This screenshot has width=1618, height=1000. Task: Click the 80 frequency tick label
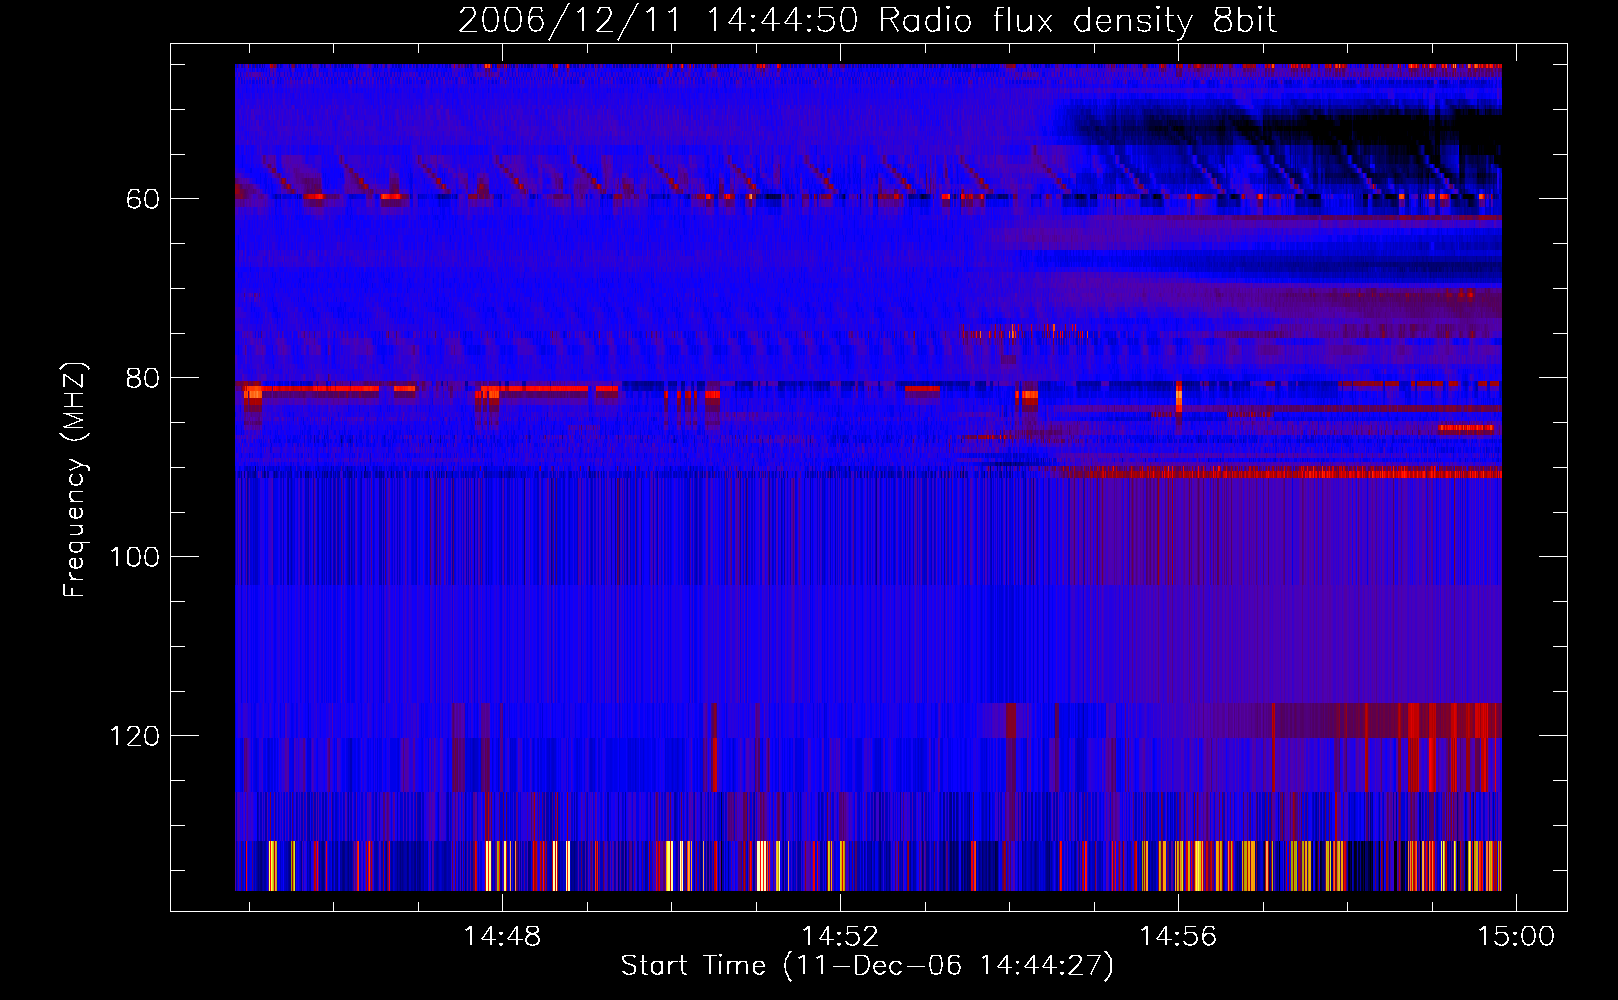tap(143, 378)
